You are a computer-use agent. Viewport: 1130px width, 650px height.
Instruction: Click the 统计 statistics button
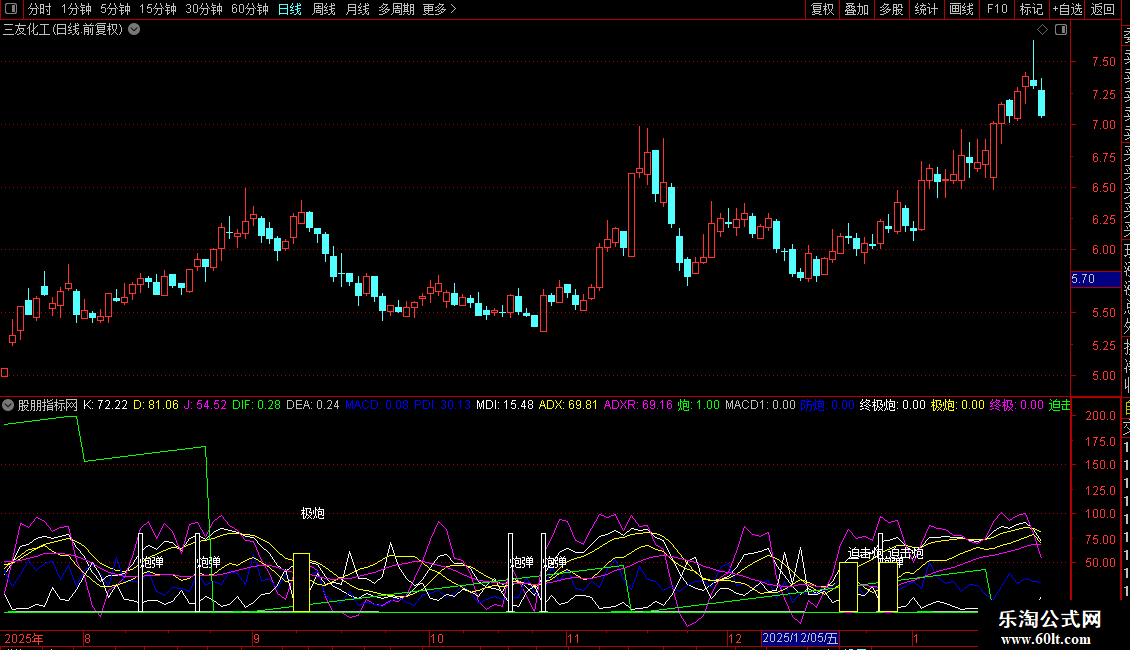[x=926, y=9]
